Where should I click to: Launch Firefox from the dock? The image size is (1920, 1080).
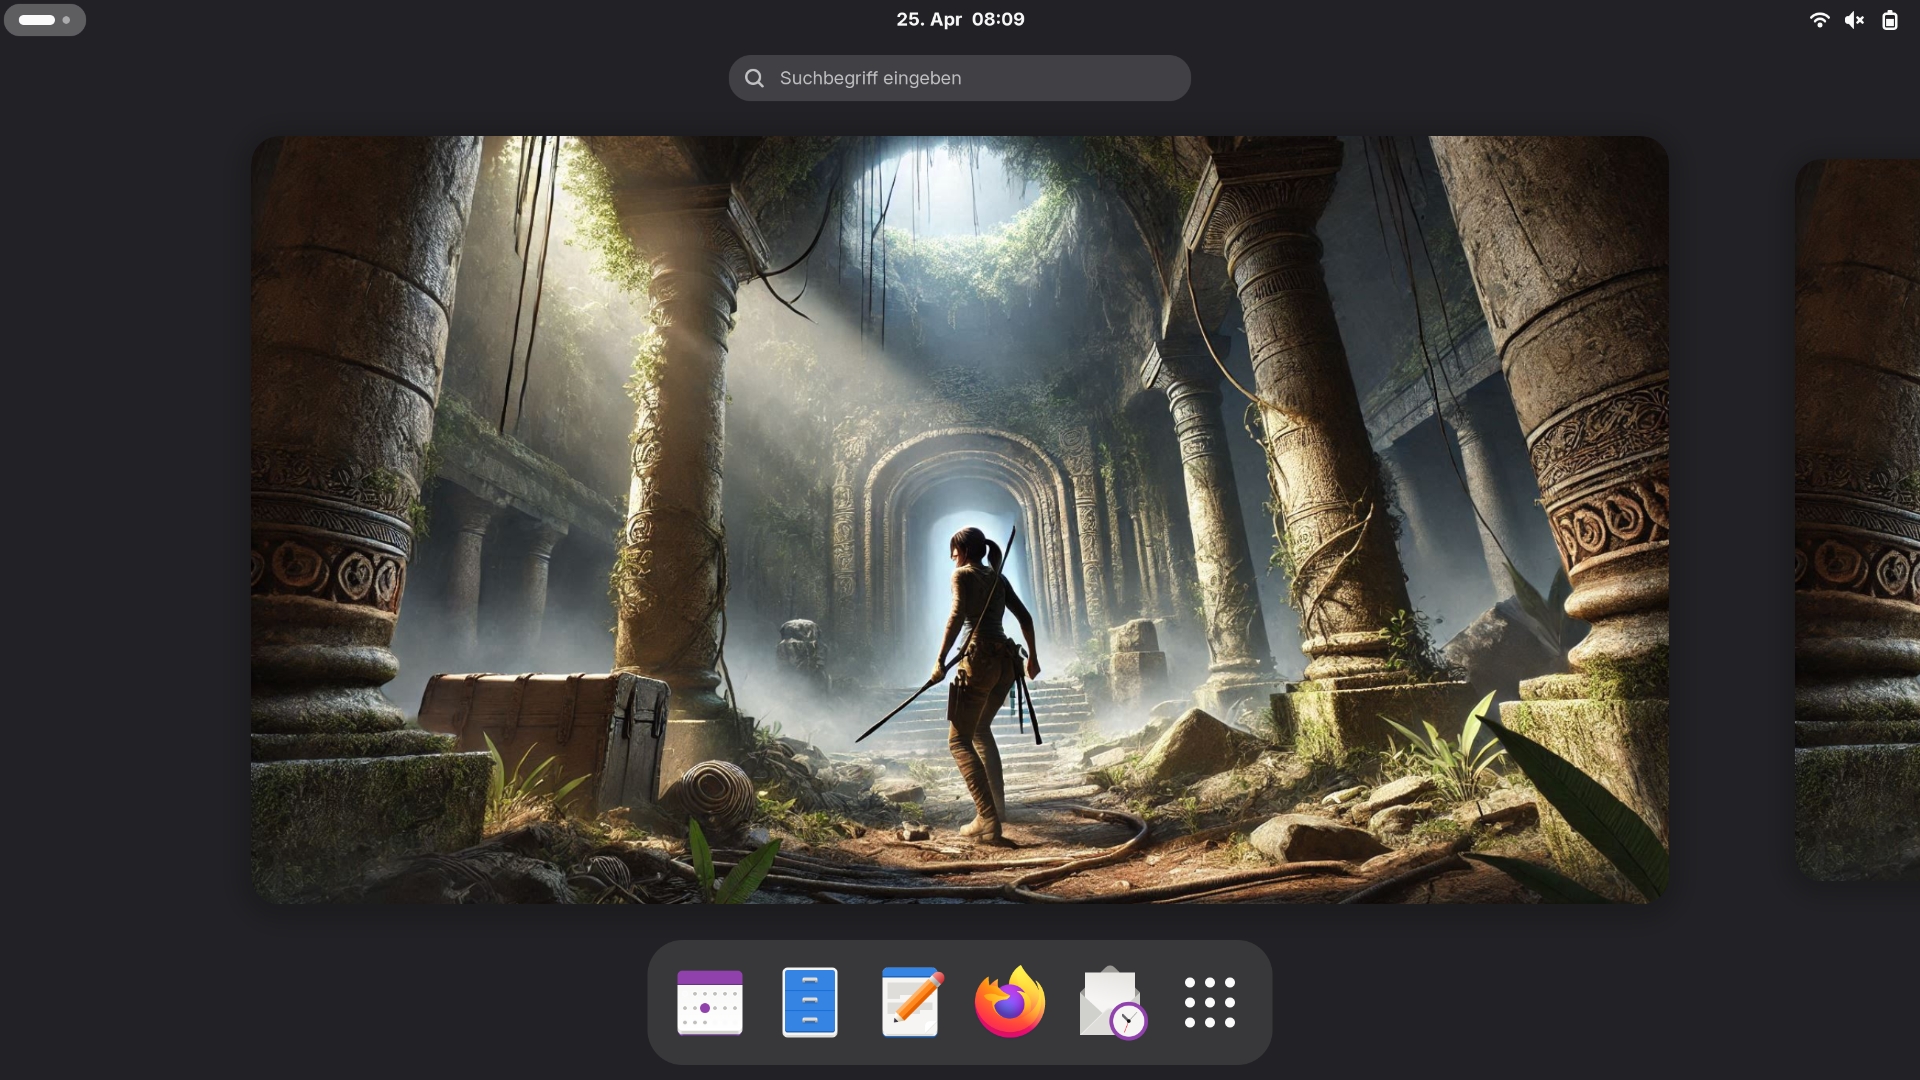click(1010, 1002)
